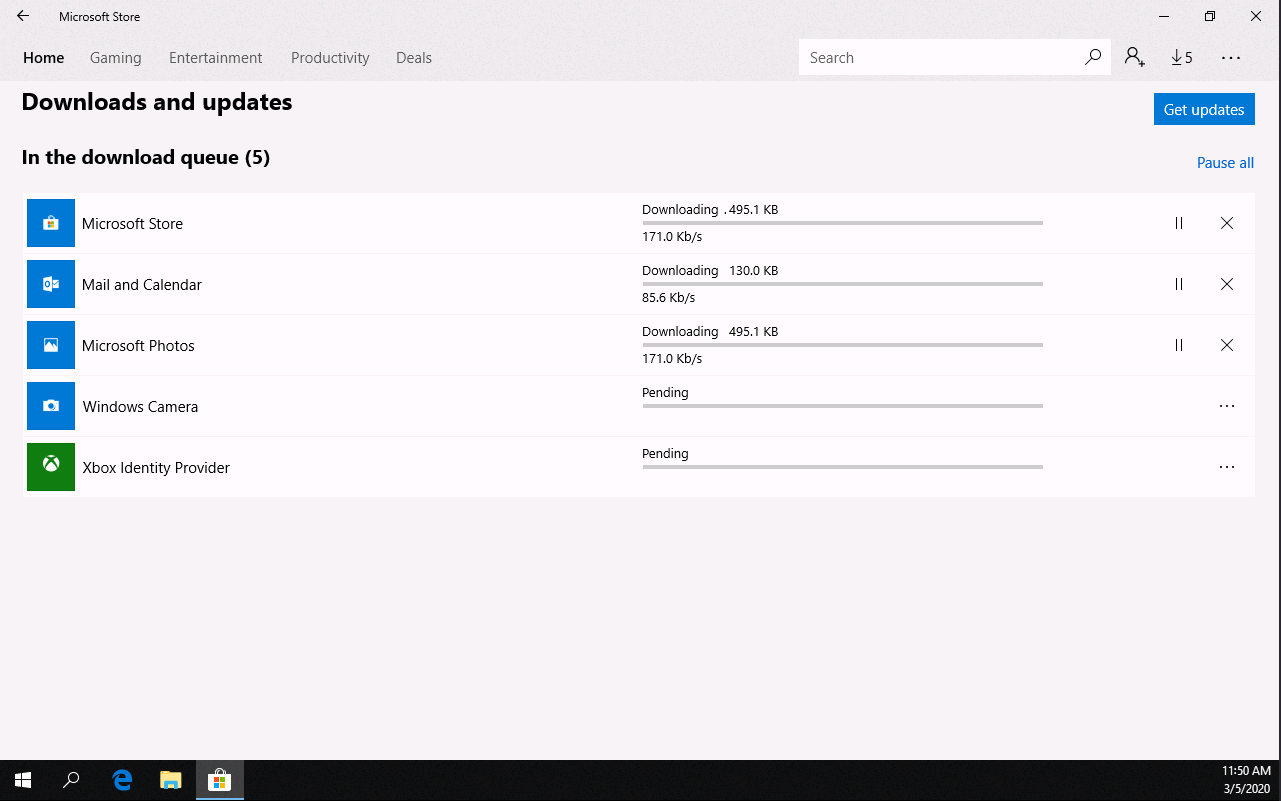This screenshot has width=1281, height=801.
Task: Select the Microsoft Photos app icon
Action: pos(50,345)
